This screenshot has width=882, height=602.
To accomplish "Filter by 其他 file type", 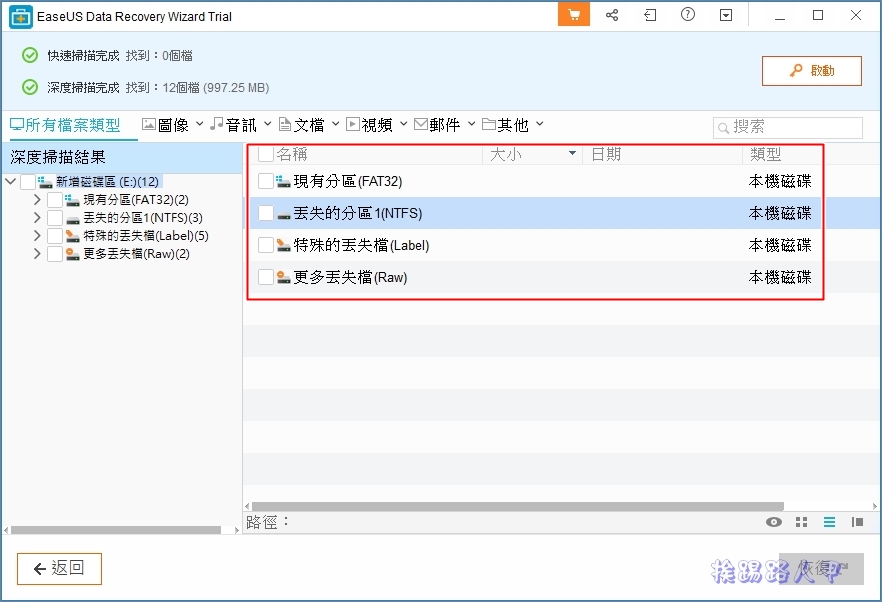I will [505, 125].
